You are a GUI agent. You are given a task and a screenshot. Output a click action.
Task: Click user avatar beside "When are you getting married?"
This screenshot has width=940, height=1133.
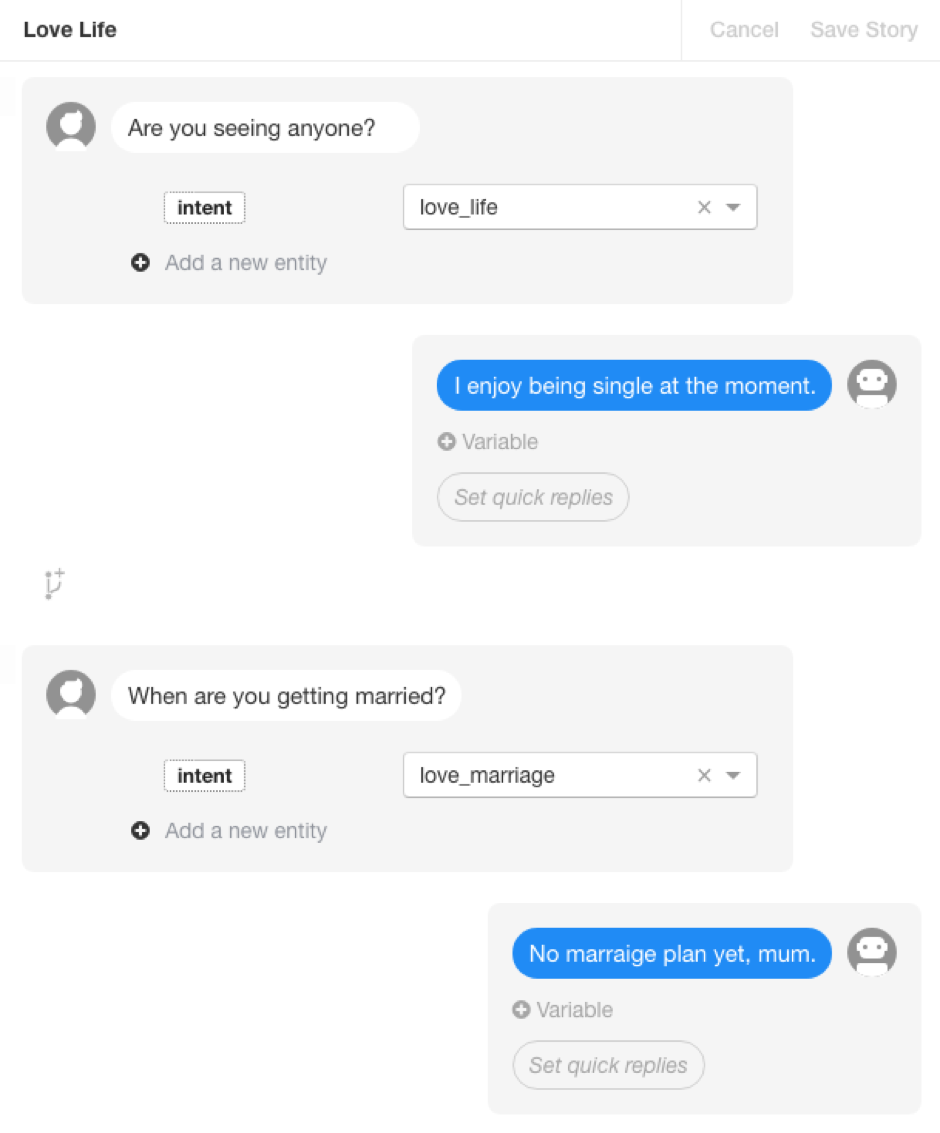71,695
